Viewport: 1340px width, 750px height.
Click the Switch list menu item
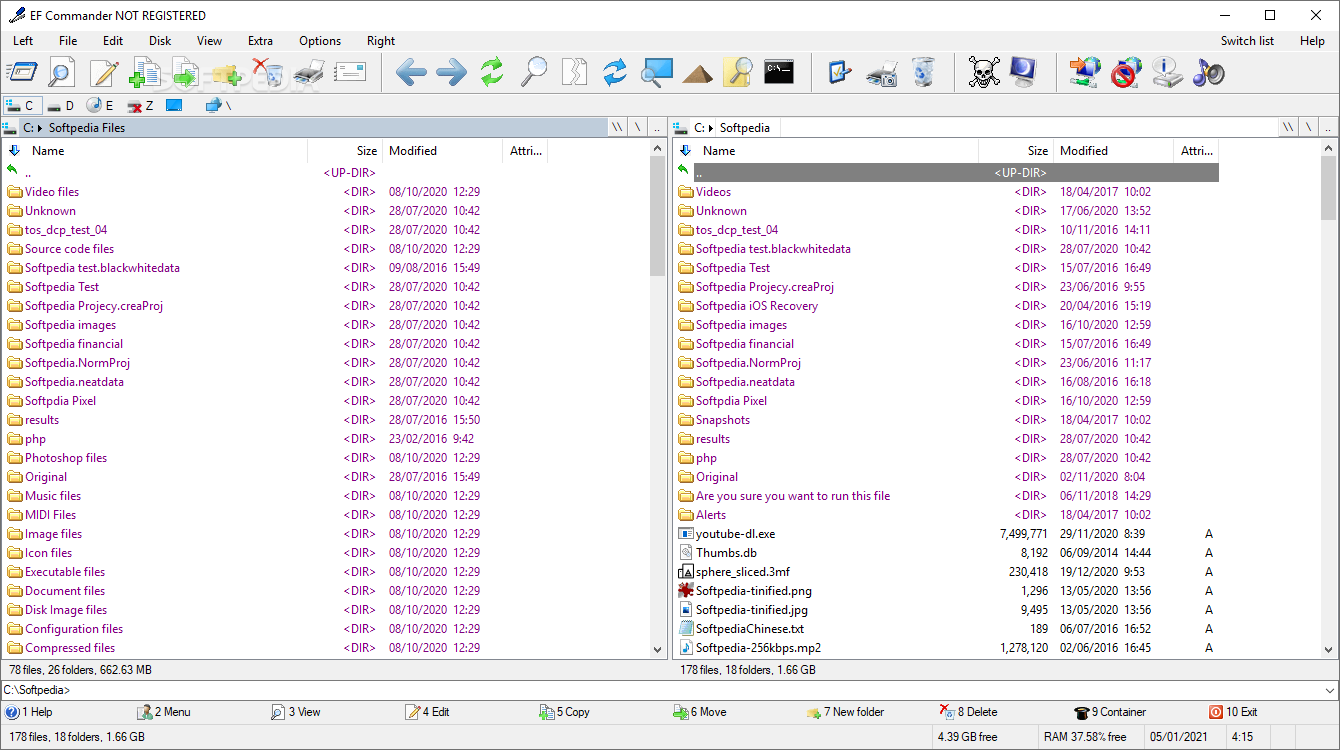1247,41
